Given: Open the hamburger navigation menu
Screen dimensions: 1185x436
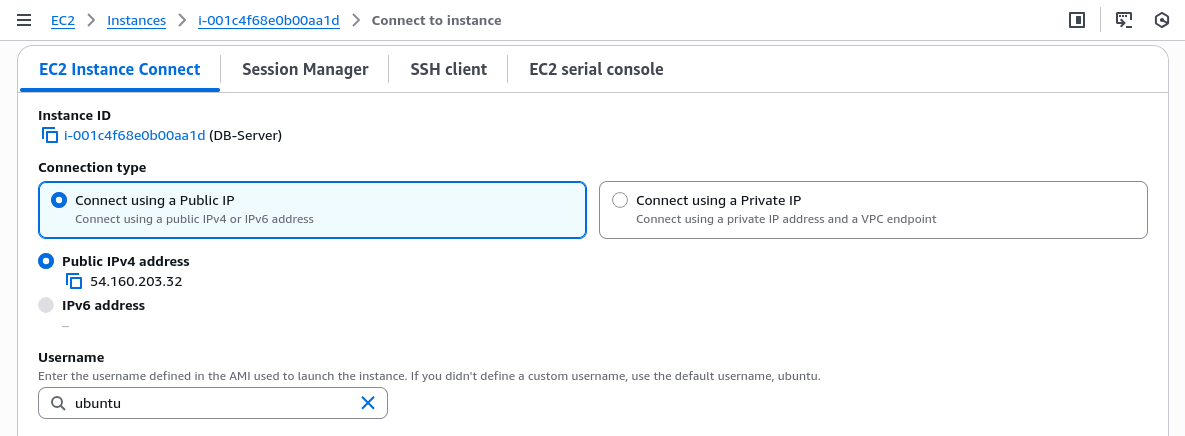Looking at the screenshot, I should pyautogui.click(x=24, y=20).
